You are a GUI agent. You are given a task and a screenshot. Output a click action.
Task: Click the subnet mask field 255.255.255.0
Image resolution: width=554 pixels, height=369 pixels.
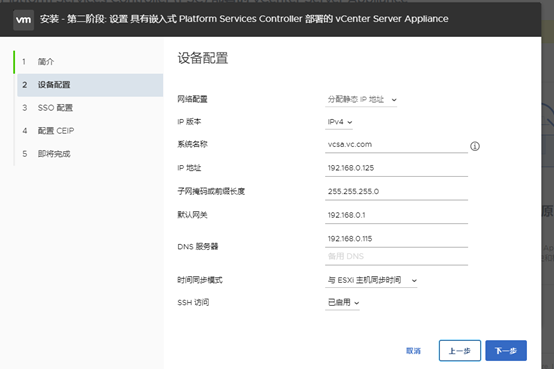pos(396,192)
